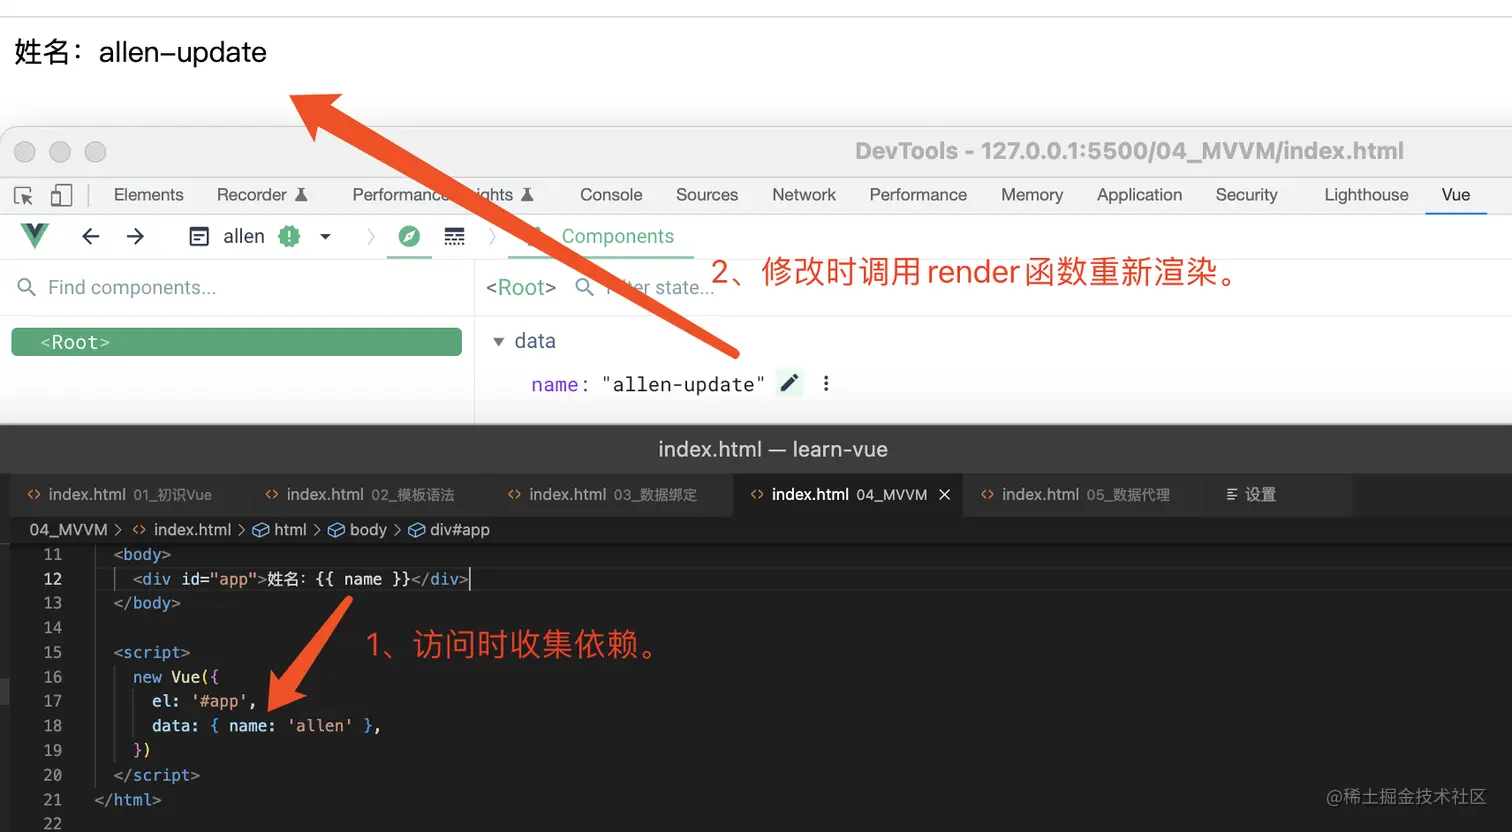Select the Vue DevTools tab

1456,195
